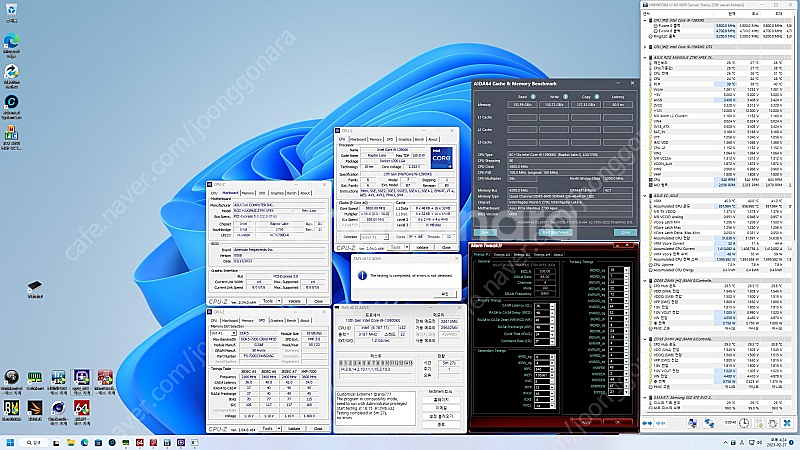800x450 pixels.
Task: Open Tools dropdown arrow in CPU-Z Mainboard window
Action: [279, 301]
